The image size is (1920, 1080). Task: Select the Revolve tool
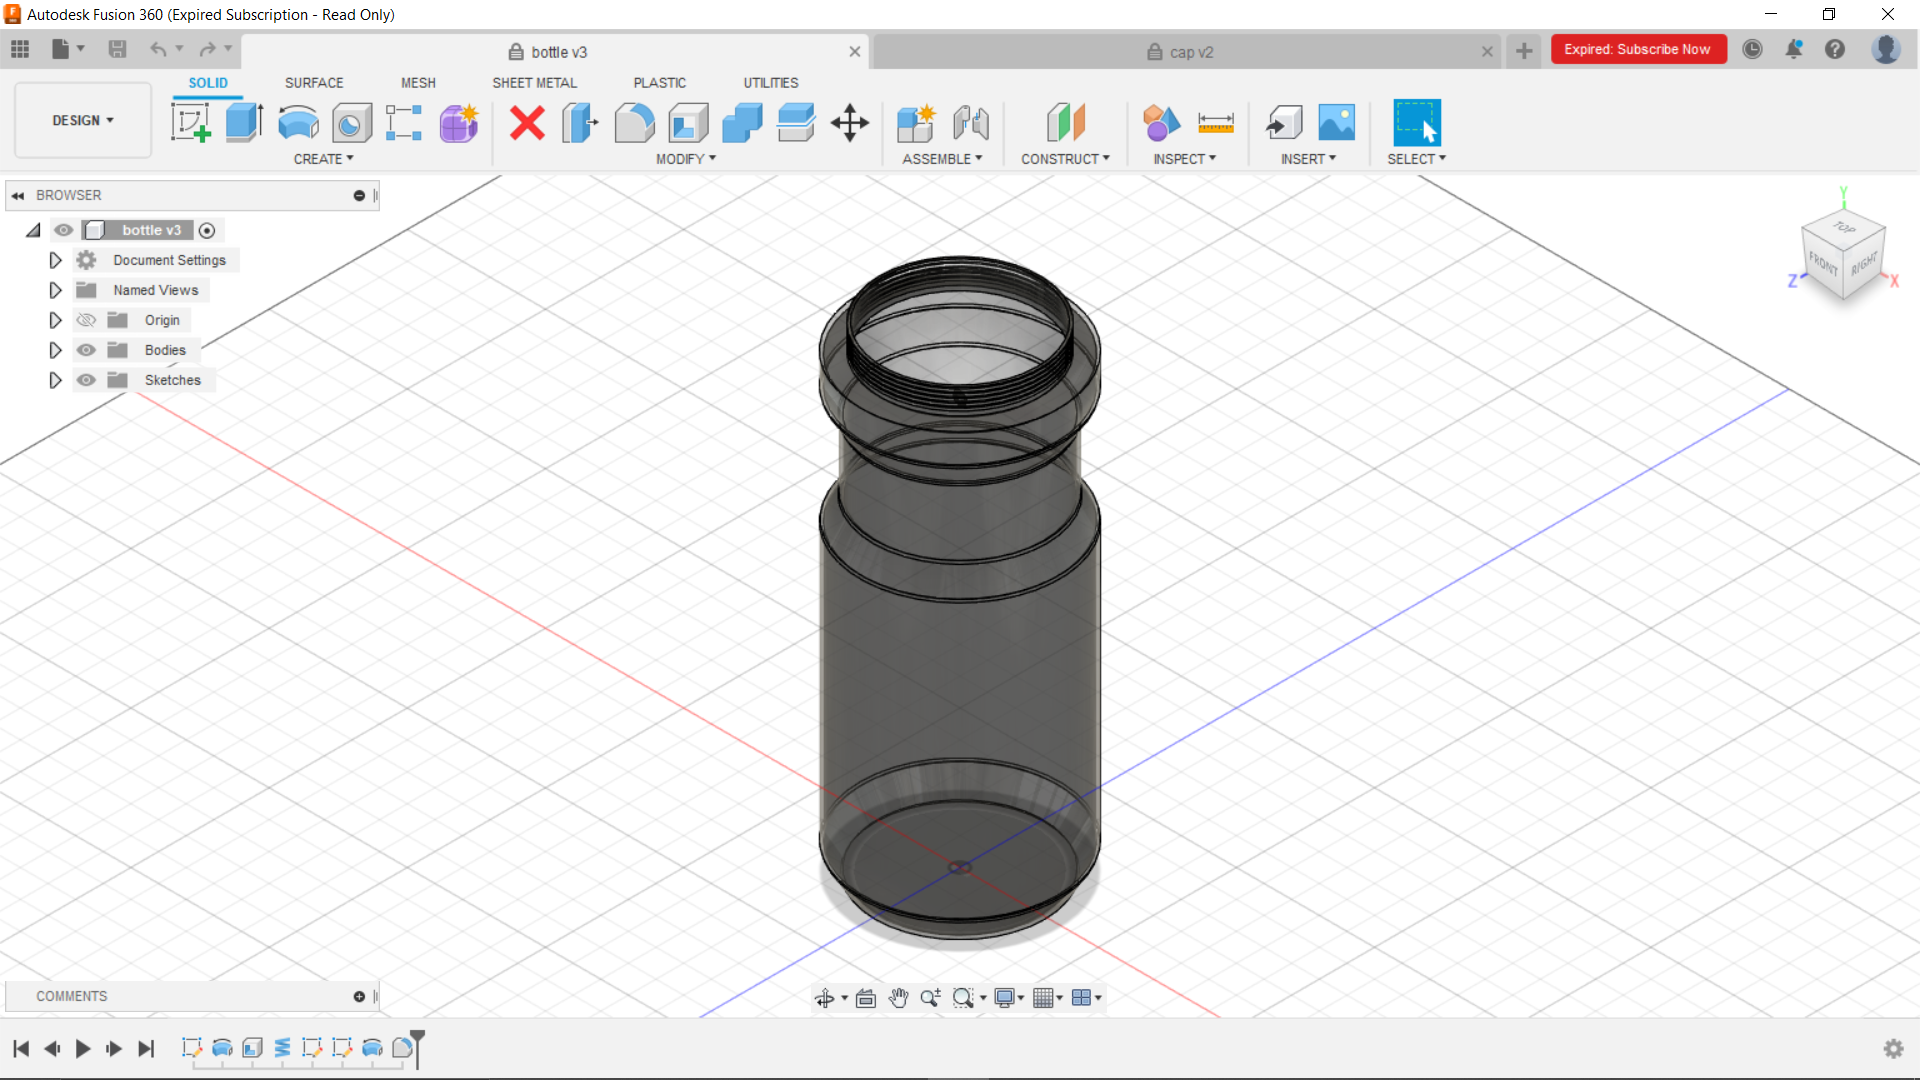pos(298,123)
